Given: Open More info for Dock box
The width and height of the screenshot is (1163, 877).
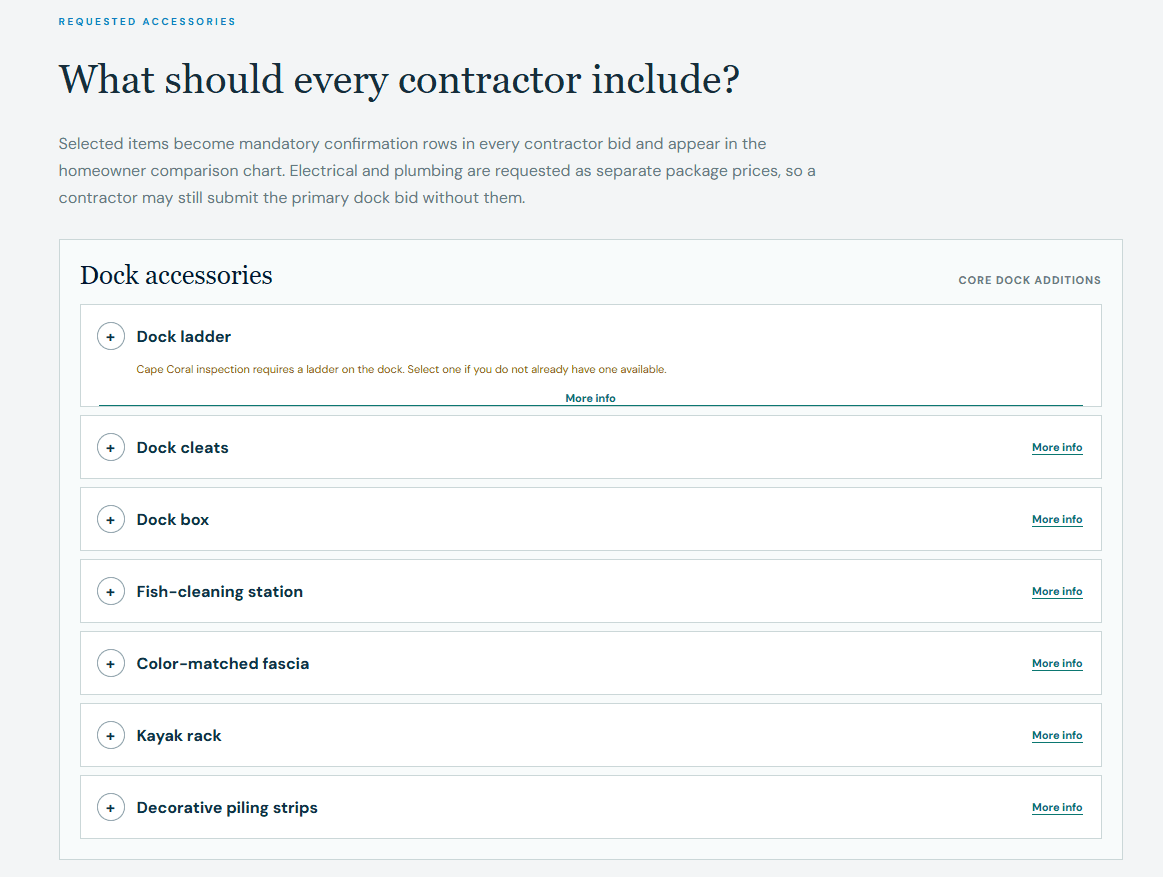Looking at the screenshot, I should click(1057, 519).
